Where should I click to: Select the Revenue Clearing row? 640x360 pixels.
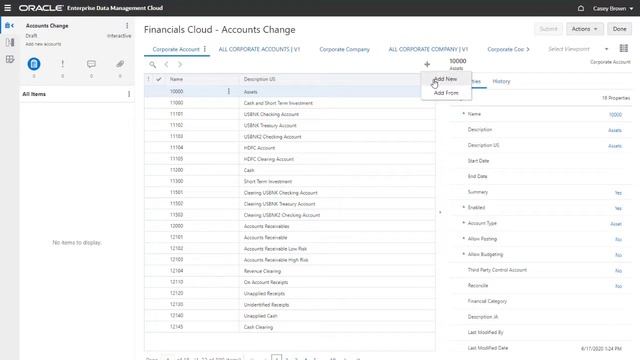(x=290, y=271)
